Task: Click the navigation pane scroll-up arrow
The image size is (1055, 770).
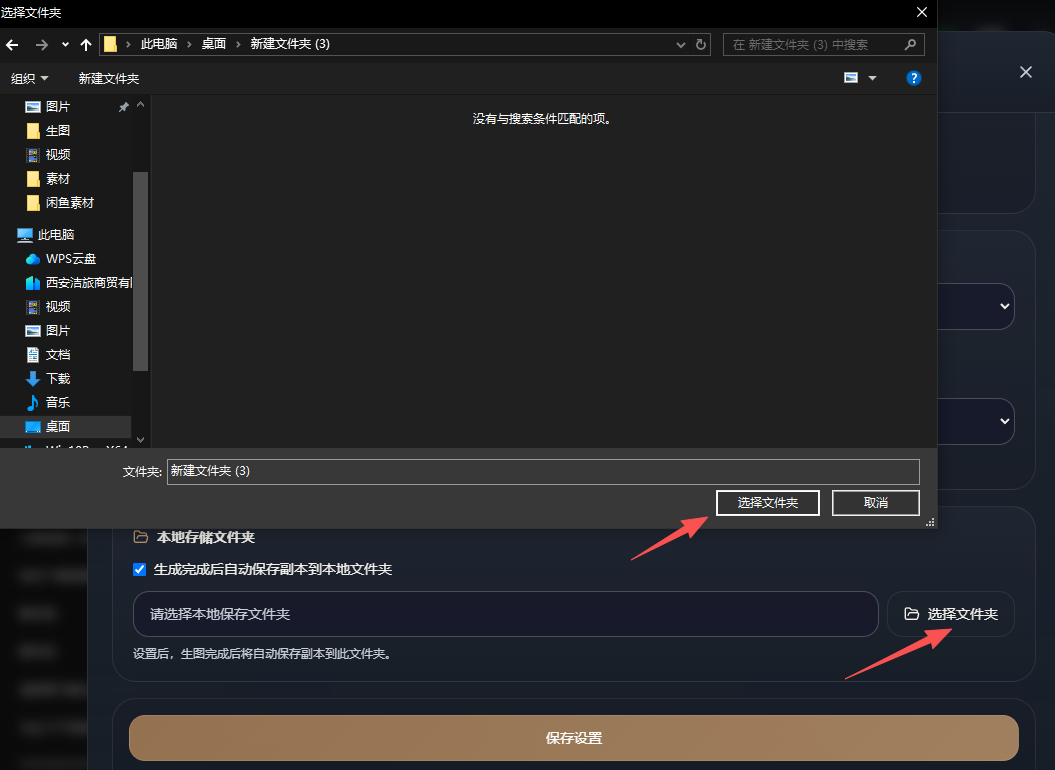Action: click(141, 105)
